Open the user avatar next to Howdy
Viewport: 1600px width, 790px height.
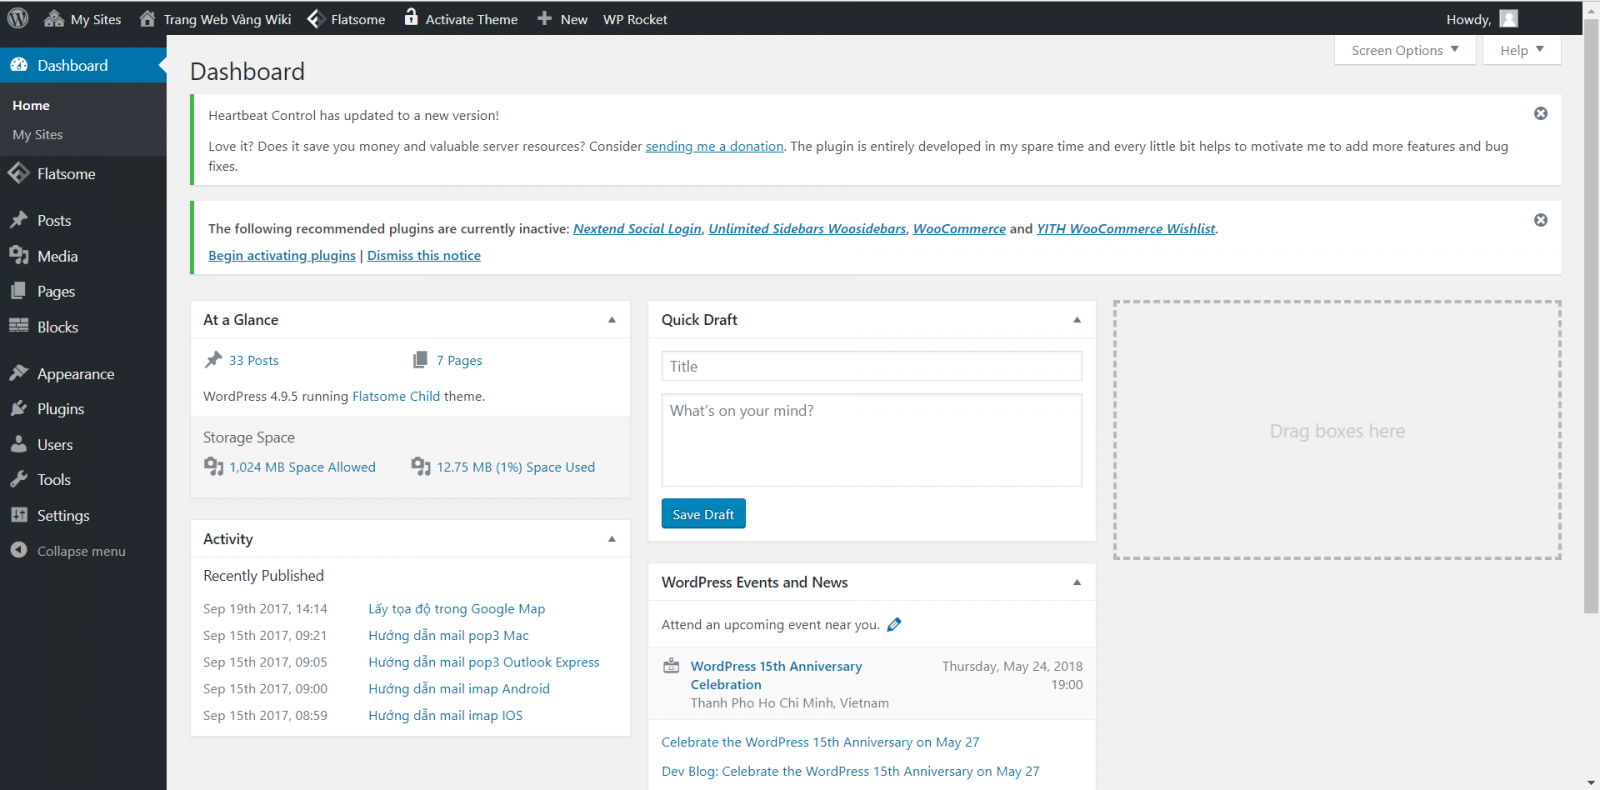1509,18
